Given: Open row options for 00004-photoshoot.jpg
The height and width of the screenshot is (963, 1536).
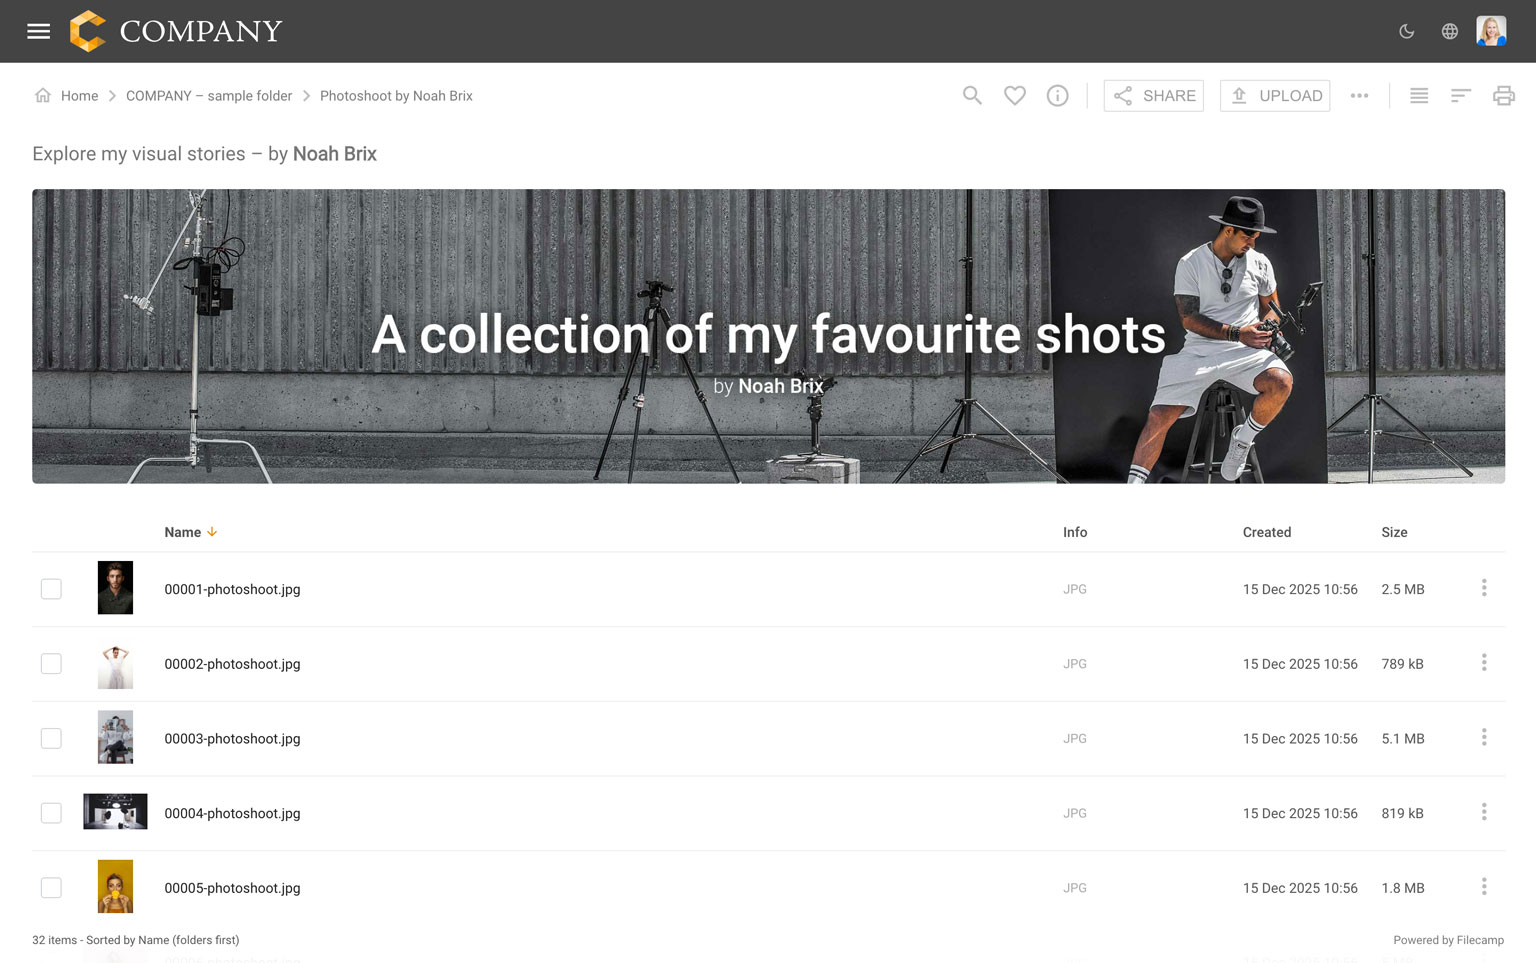Looking at the screenshot, I should pyautogui.click(x=1484, y=812).
